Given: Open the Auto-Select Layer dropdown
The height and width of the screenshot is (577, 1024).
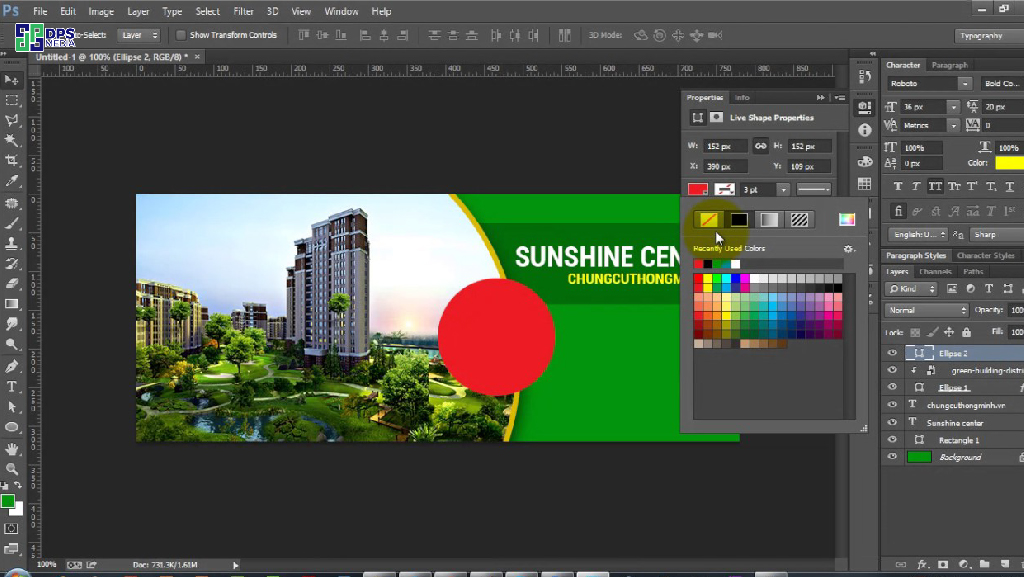Looking at the screenshot, I should (139, 35).
